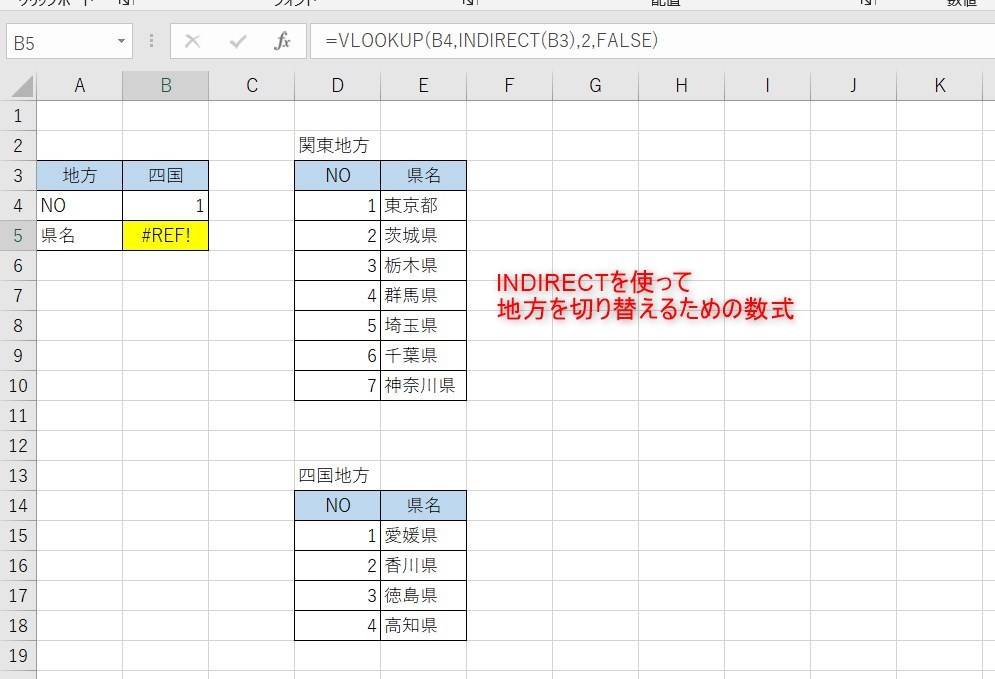The image size is (995, 679).
Task: Click the 埼玉県 cell
Action: [x=423, y=326]
